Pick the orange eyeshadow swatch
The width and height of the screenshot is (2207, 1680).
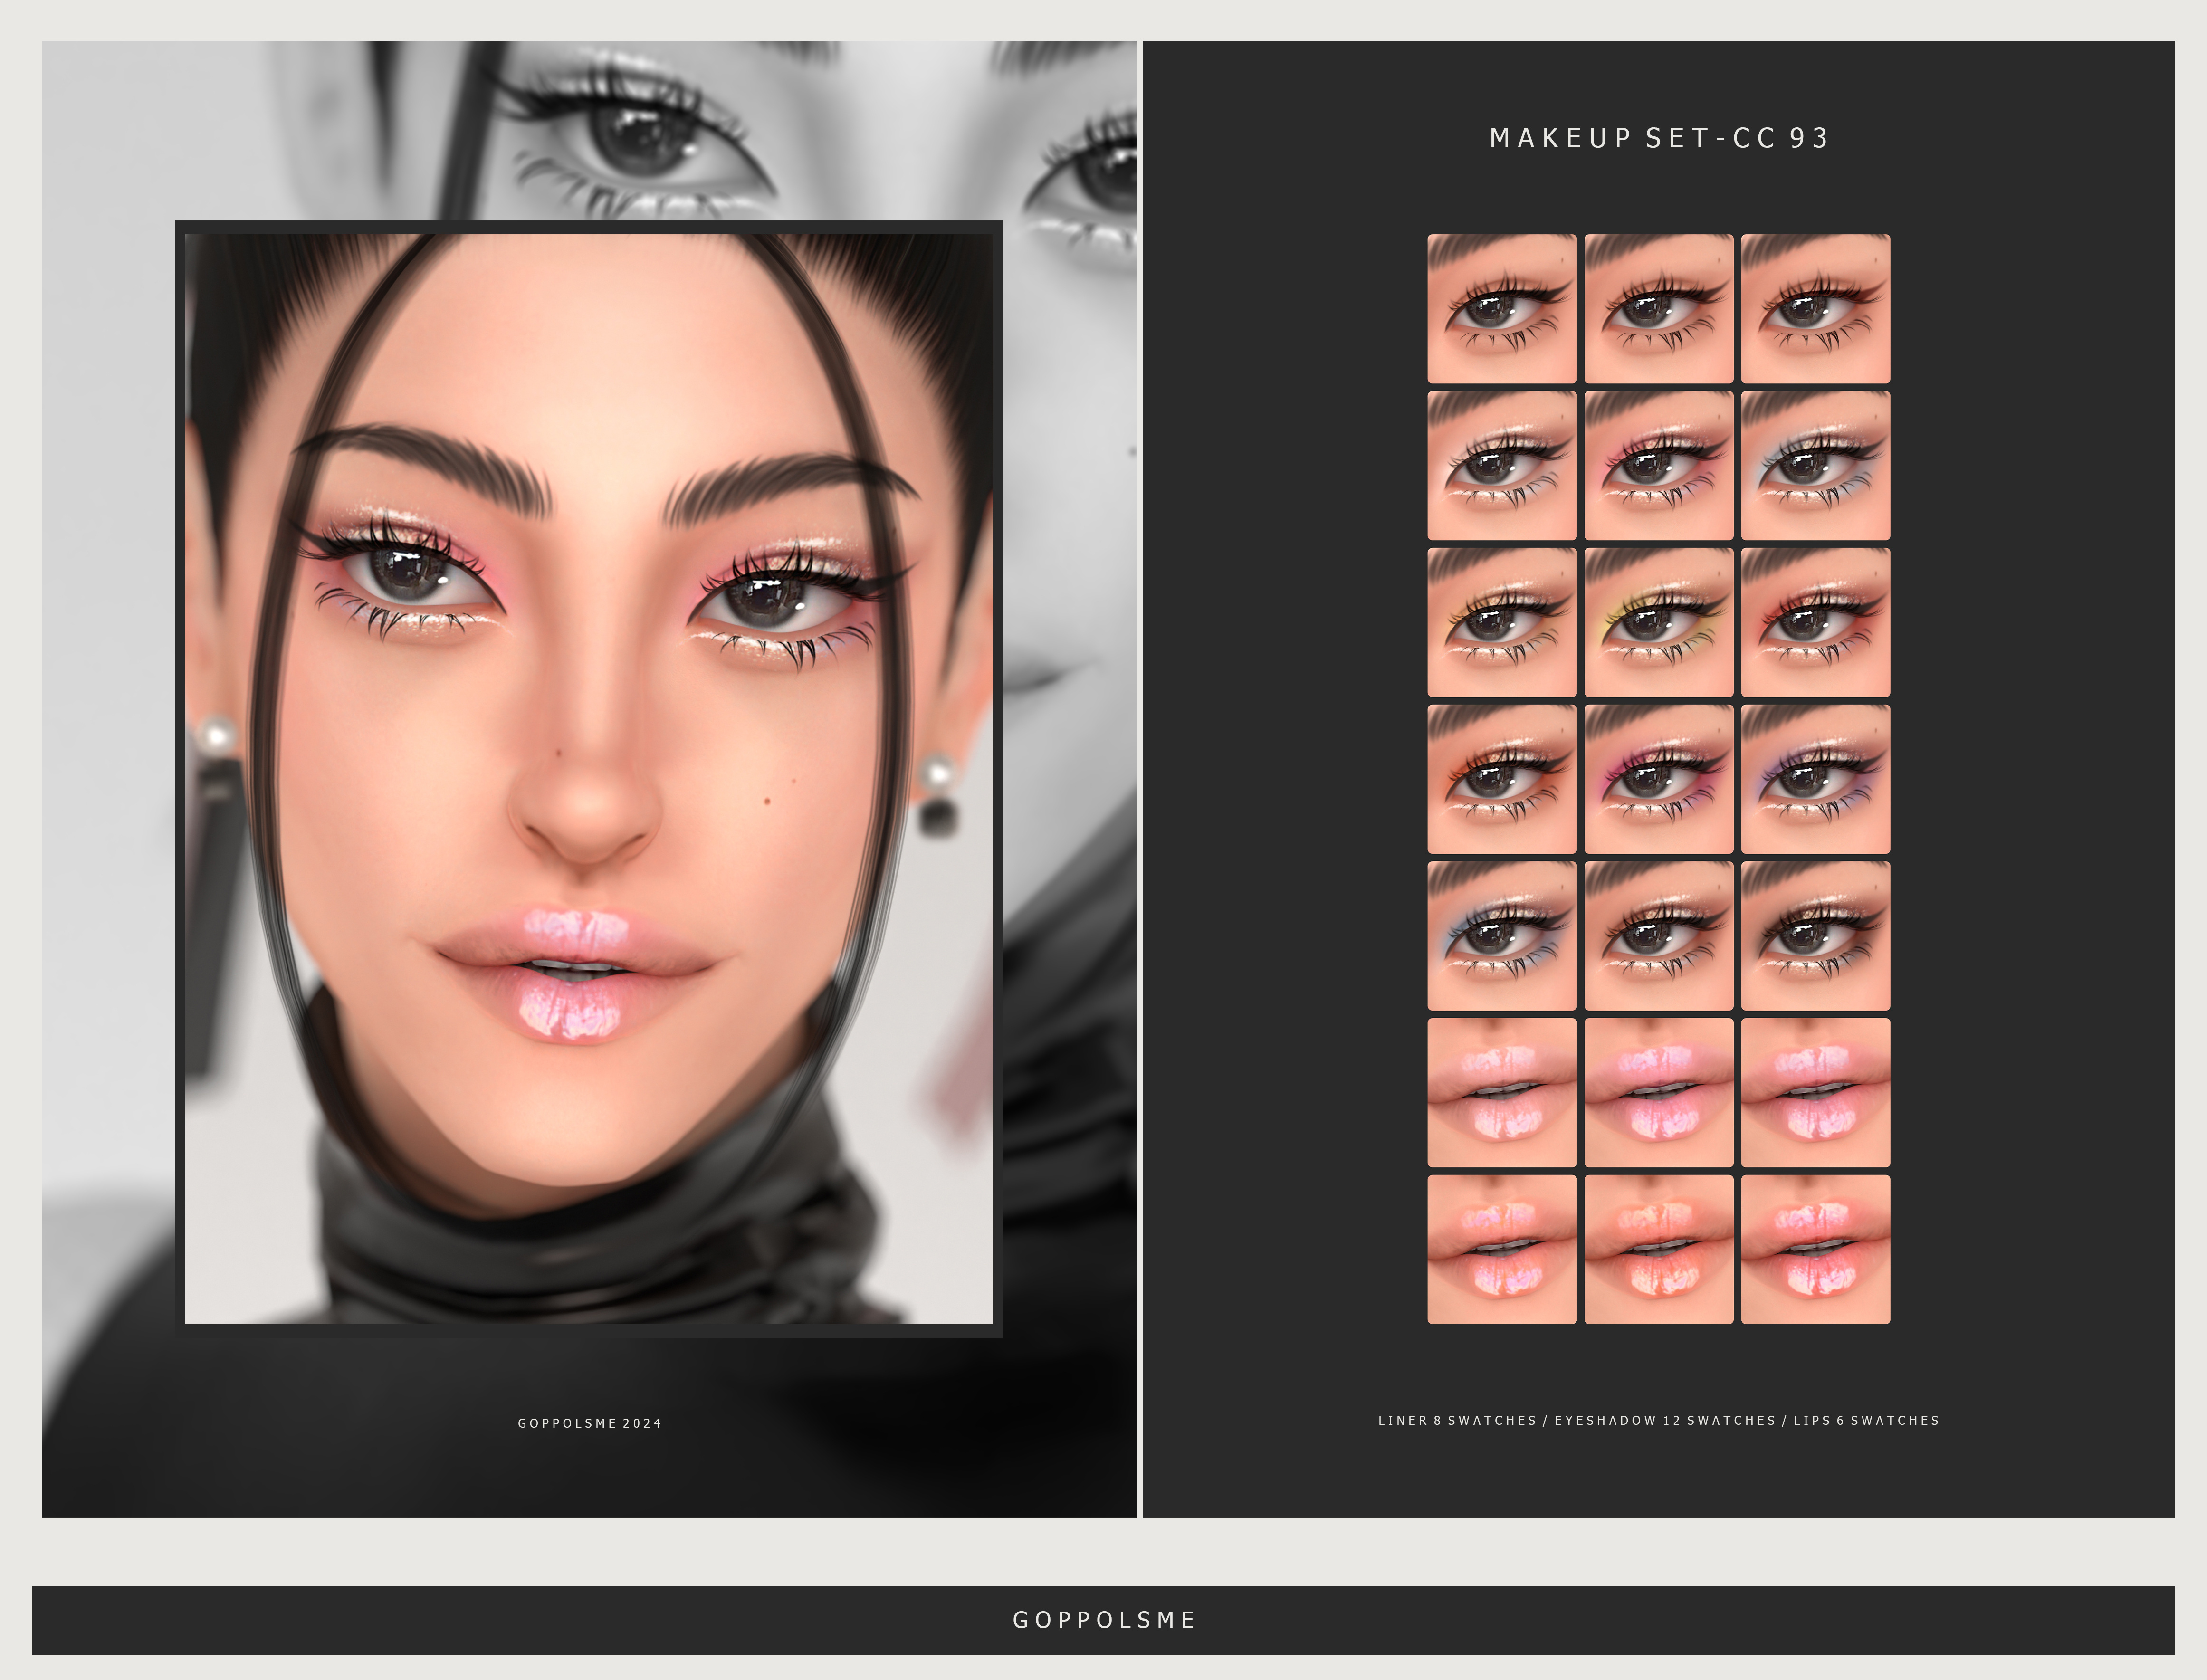click(x=1501, y=779)
